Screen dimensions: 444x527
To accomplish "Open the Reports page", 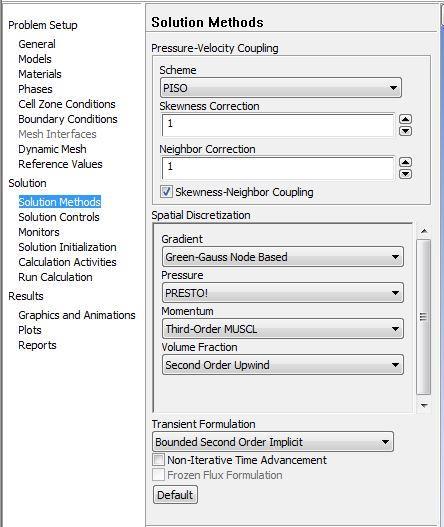I will coord(37,345).
